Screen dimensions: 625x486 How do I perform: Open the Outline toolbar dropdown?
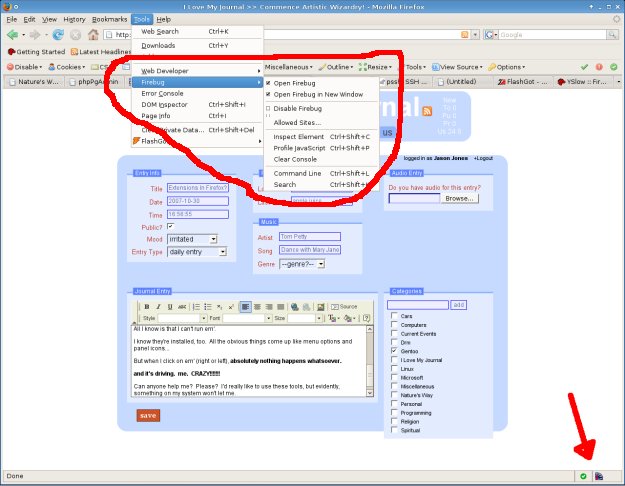[336, 67]
